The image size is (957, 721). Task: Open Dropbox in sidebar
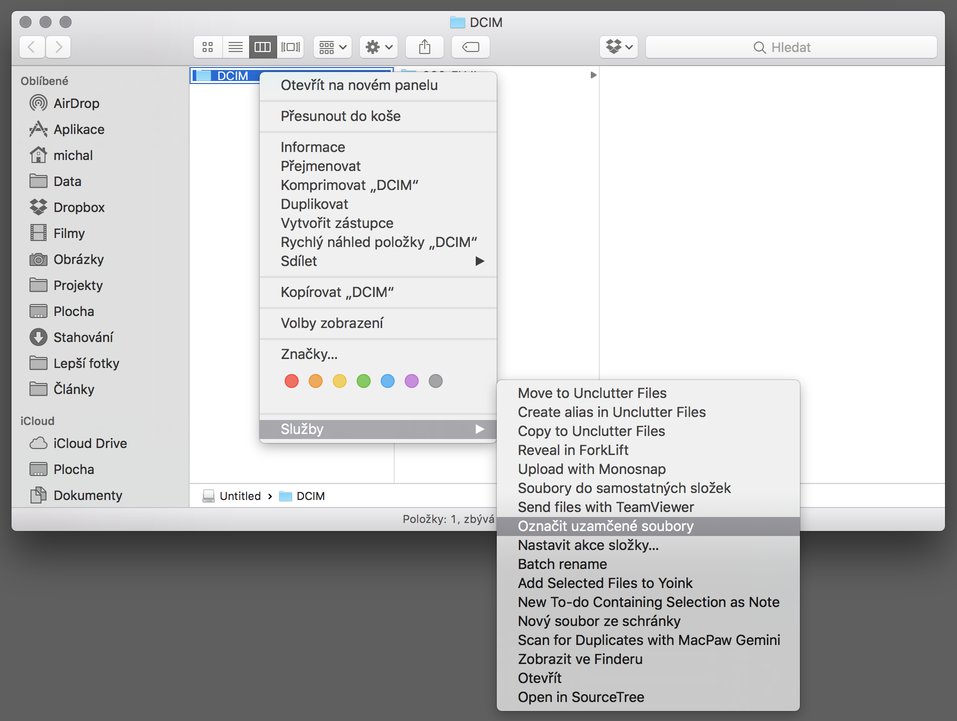coord(67,207)
